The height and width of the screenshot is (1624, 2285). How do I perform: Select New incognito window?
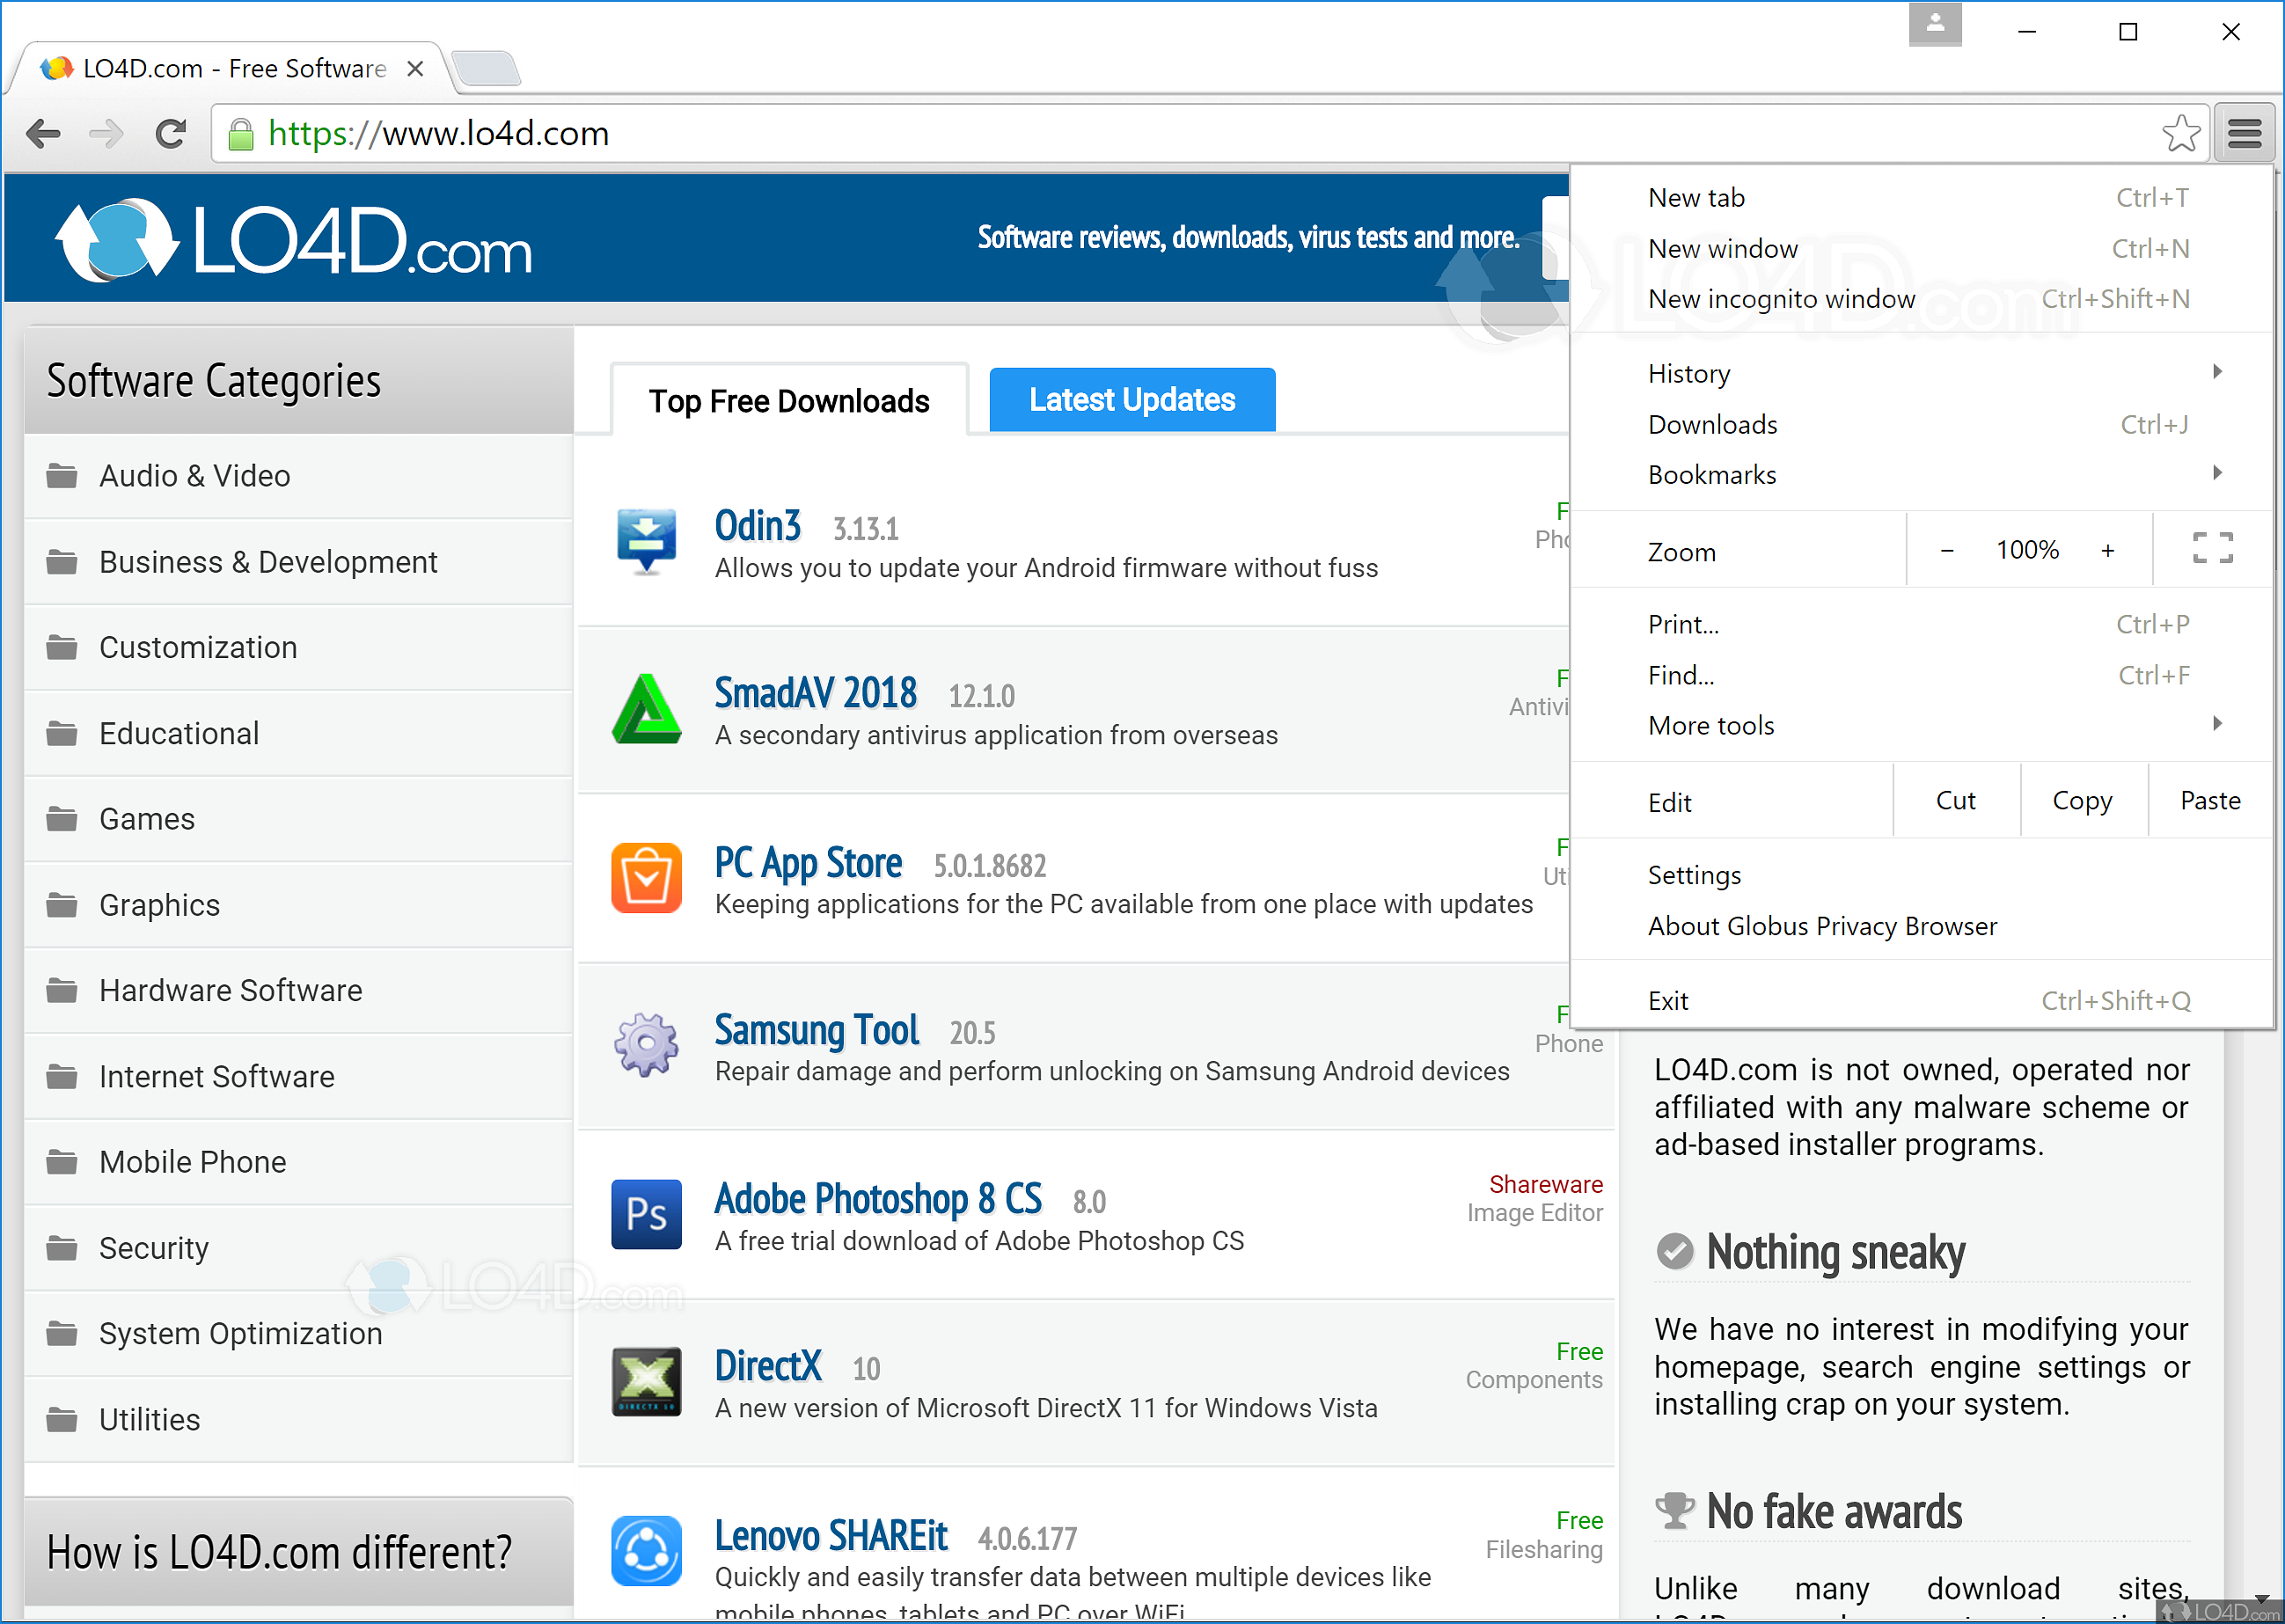click(1781, 299)
